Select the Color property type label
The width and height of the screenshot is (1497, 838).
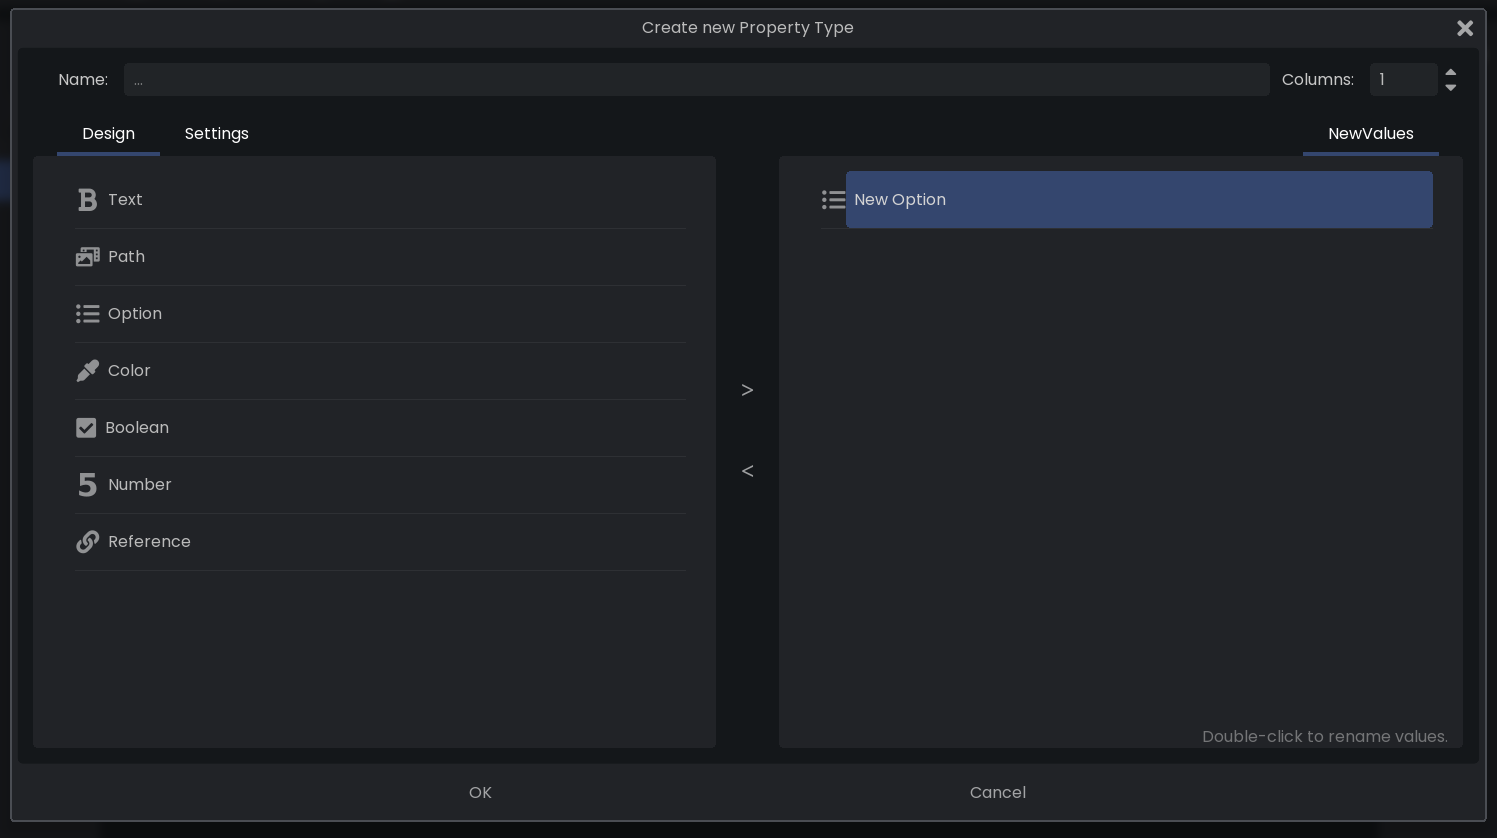click(129, 371)
